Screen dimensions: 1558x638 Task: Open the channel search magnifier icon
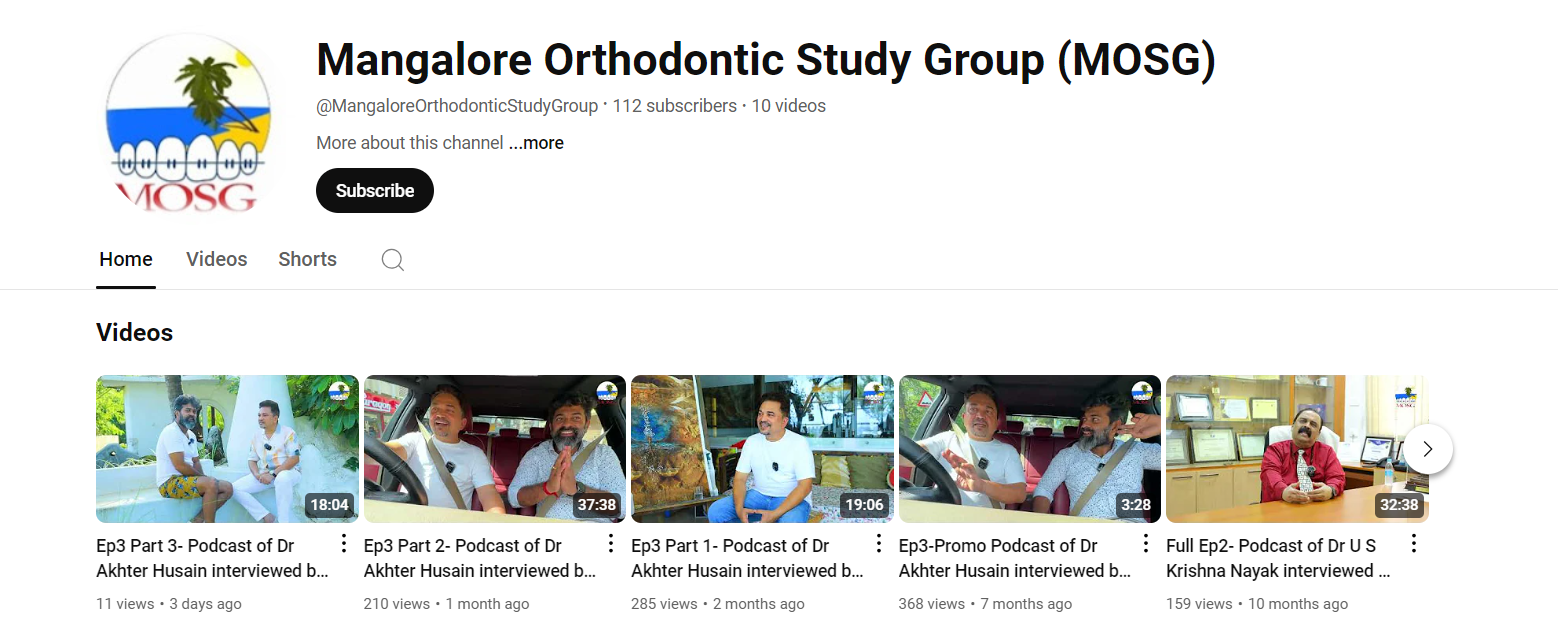(x=393, y=260)
